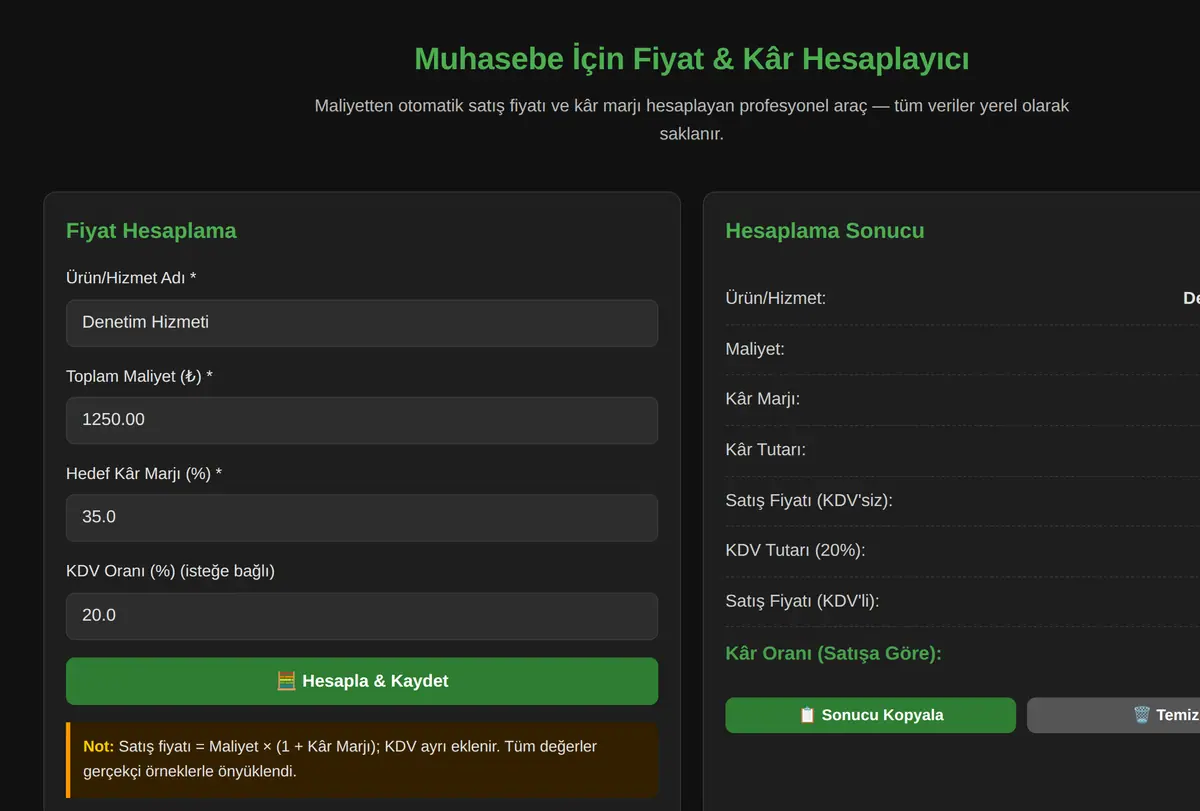Click the clipboard icon on Sonucu Kopyala
Image resolution: width=1200 pixels, height=811 pixels.
click(807, 715)
